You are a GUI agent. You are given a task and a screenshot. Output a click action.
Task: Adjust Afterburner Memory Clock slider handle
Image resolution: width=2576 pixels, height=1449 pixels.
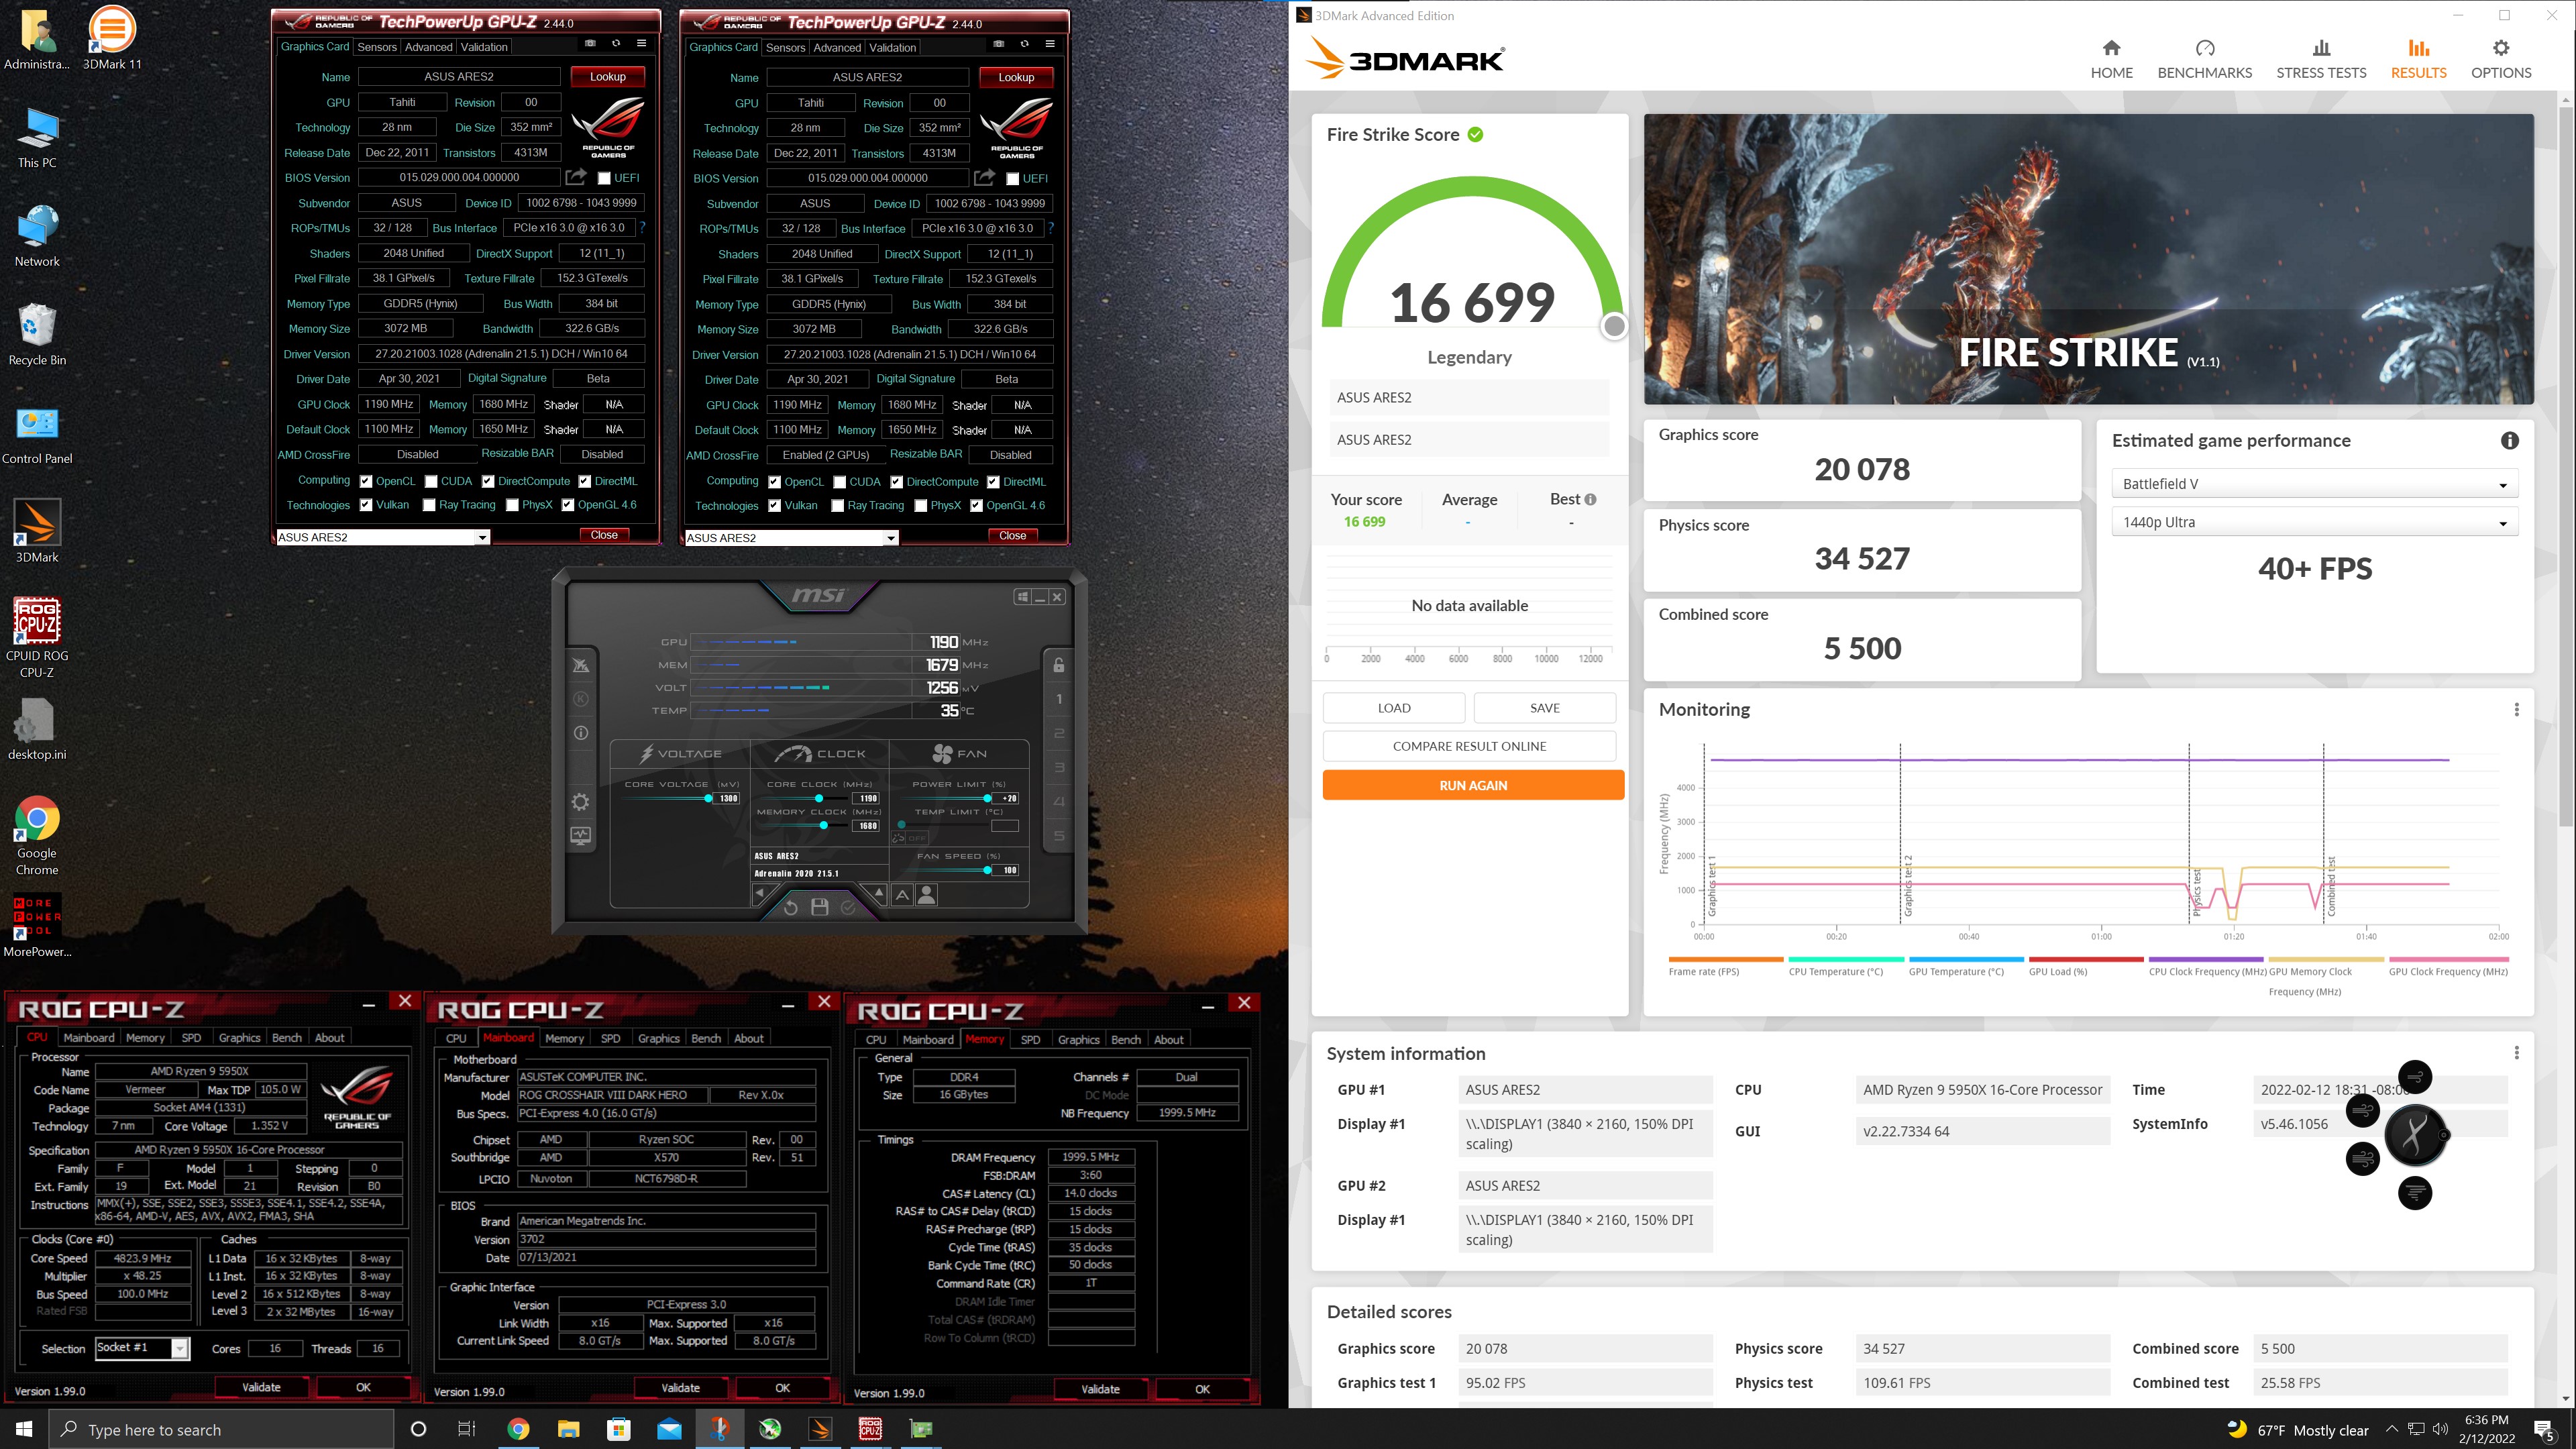click(823, 826)
